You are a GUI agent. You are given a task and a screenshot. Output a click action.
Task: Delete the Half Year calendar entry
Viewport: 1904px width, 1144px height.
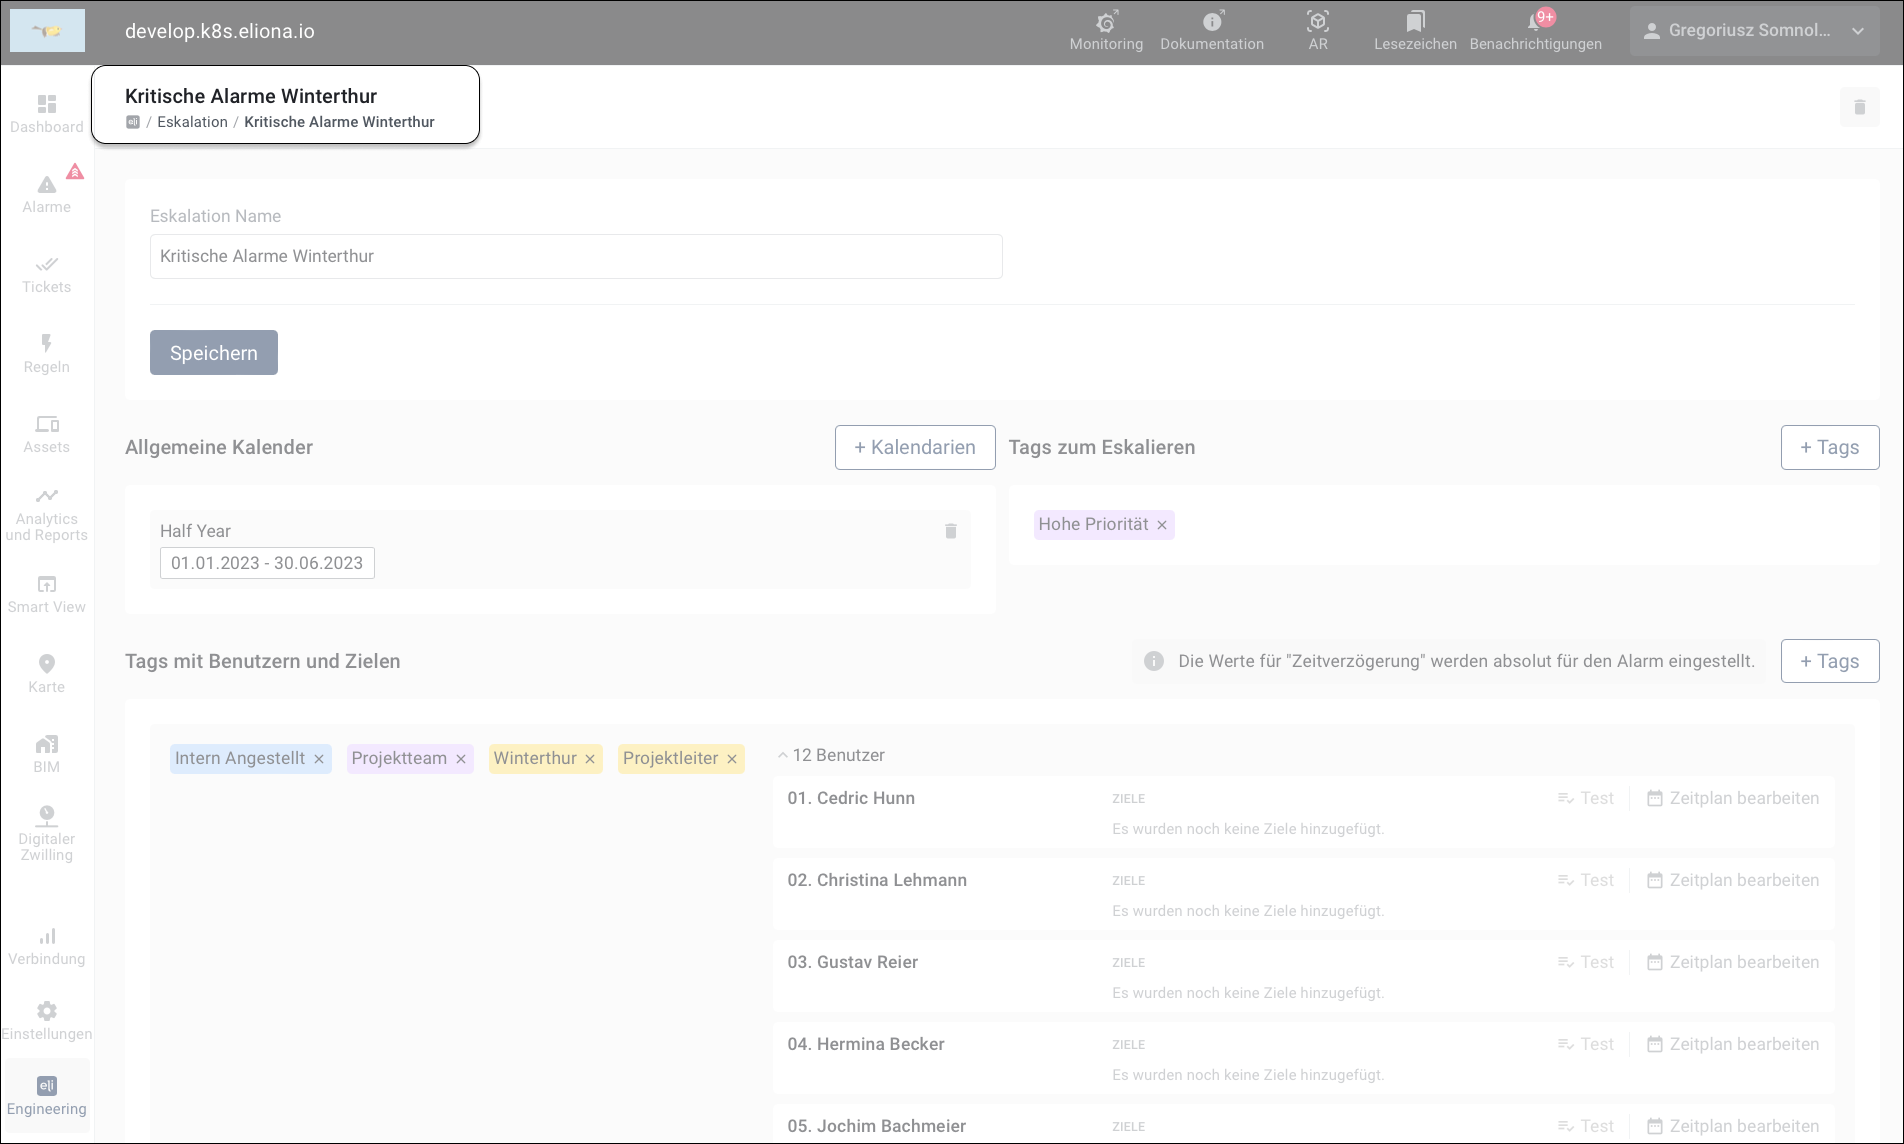pos(950,531)
